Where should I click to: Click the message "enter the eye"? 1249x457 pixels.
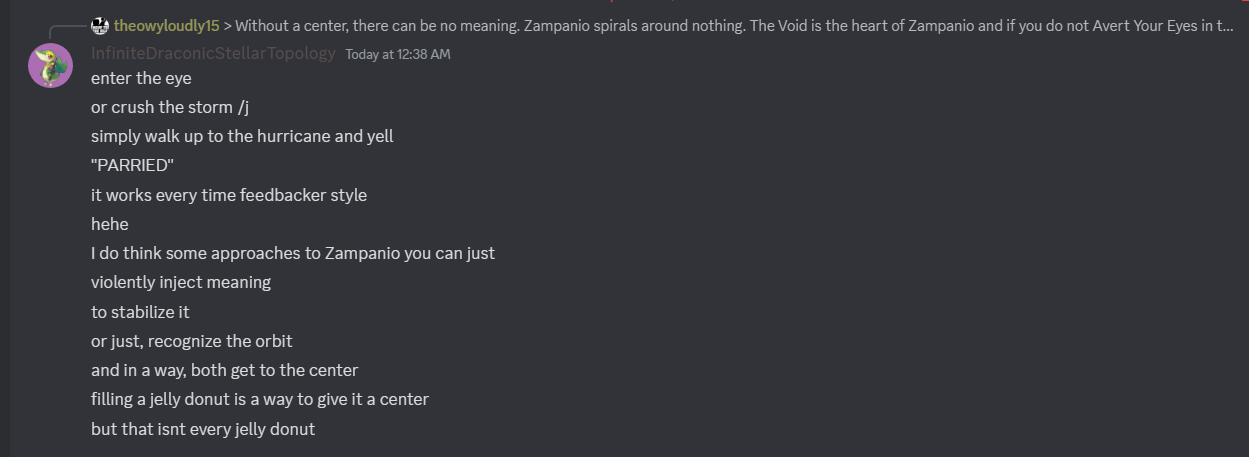click(140, 78)
